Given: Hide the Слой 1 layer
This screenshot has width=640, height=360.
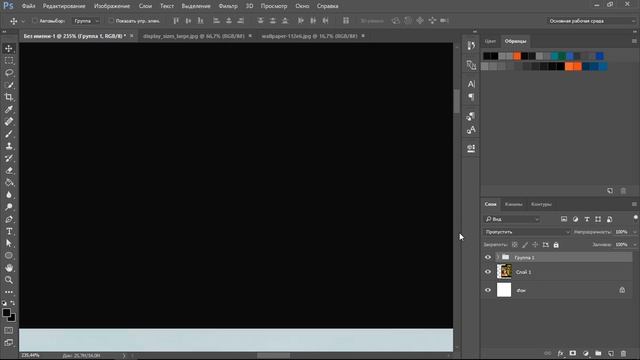Looking at the screenshot, I should (488, 272).
